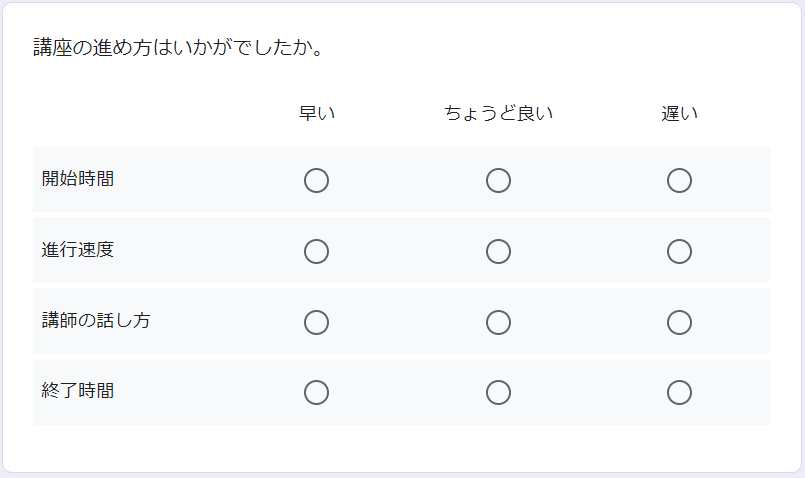Click the 終了時間 row label
The image size is (805, 478).
(x=78, y=391)
